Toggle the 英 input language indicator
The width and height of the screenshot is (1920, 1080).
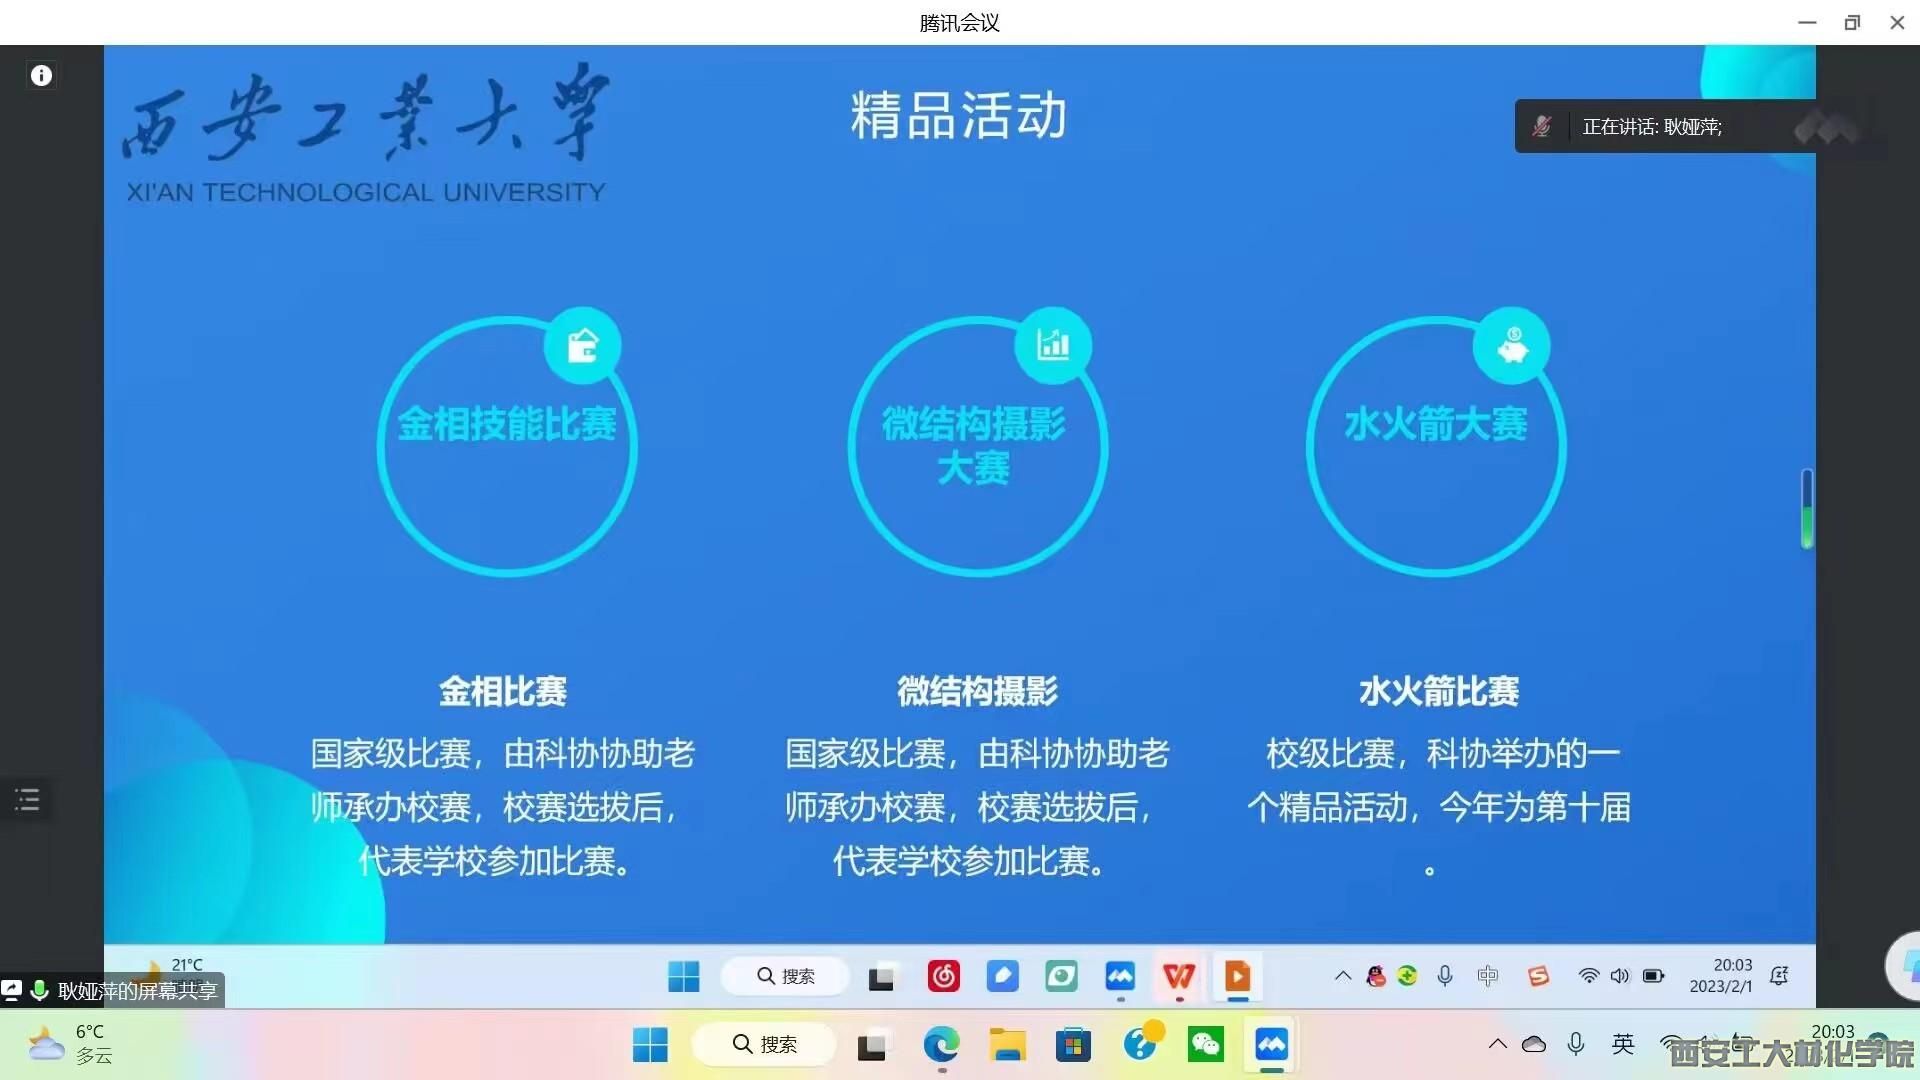click(x=1622, y=1044)
